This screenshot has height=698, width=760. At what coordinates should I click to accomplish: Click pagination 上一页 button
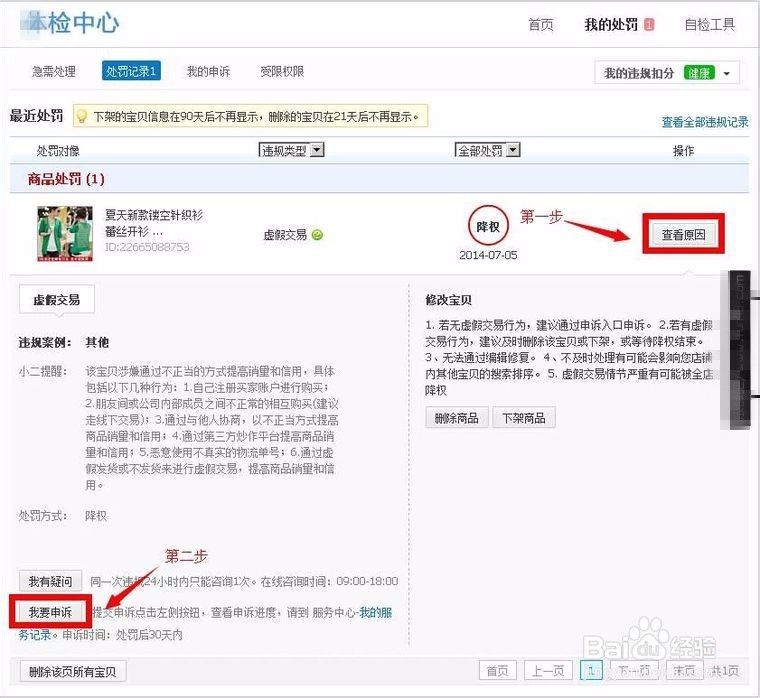(x=548, y=671)
